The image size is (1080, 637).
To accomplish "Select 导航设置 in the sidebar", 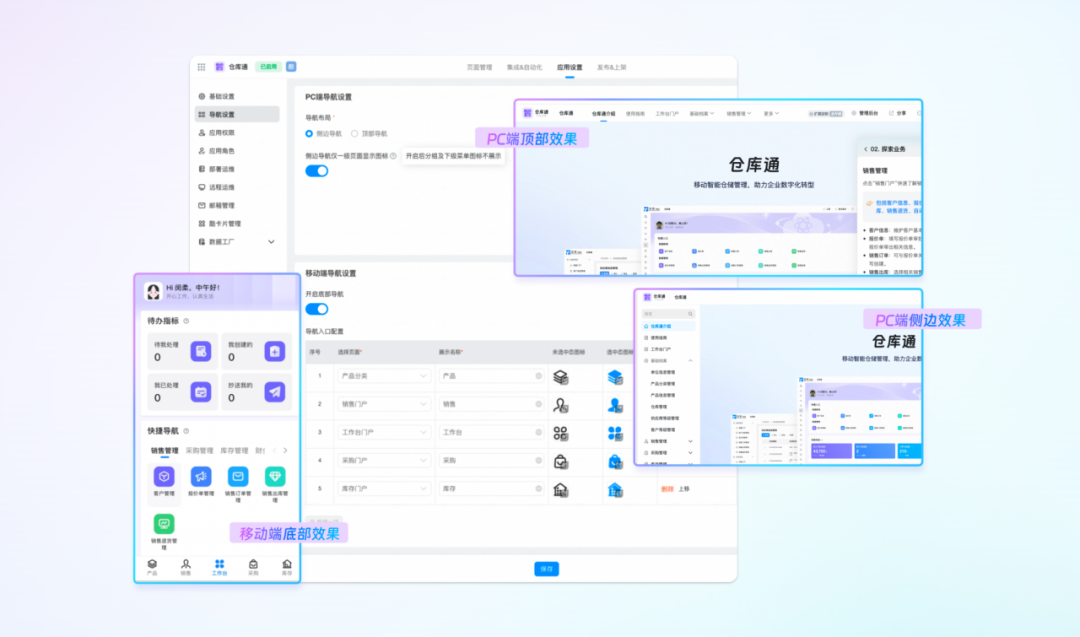I will coord(237,114).
